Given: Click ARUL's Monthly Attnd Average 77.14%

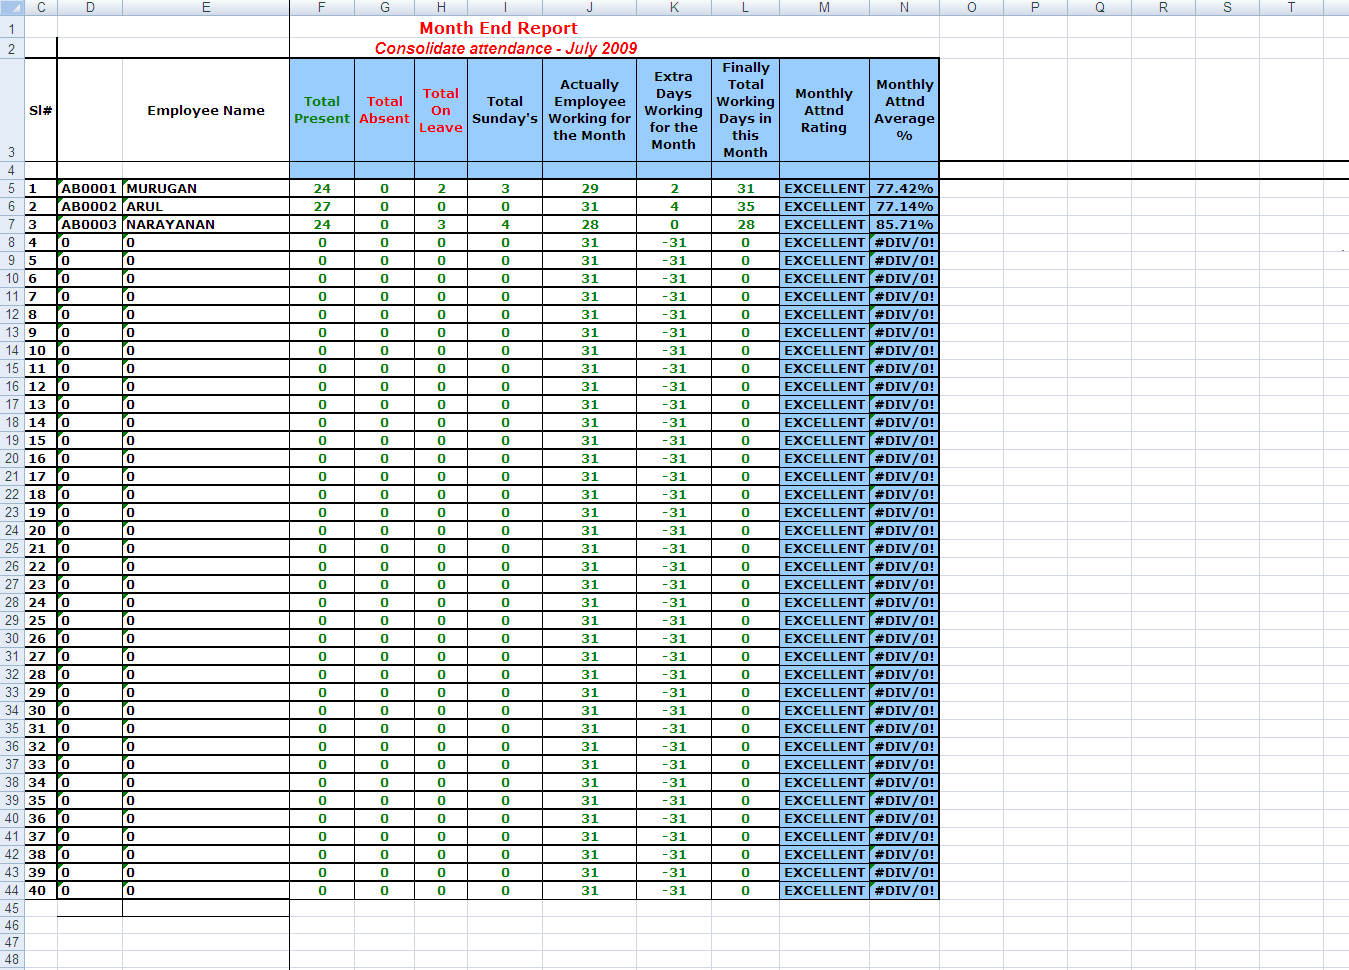Looking at the screenshot, I should click(903, 206).
